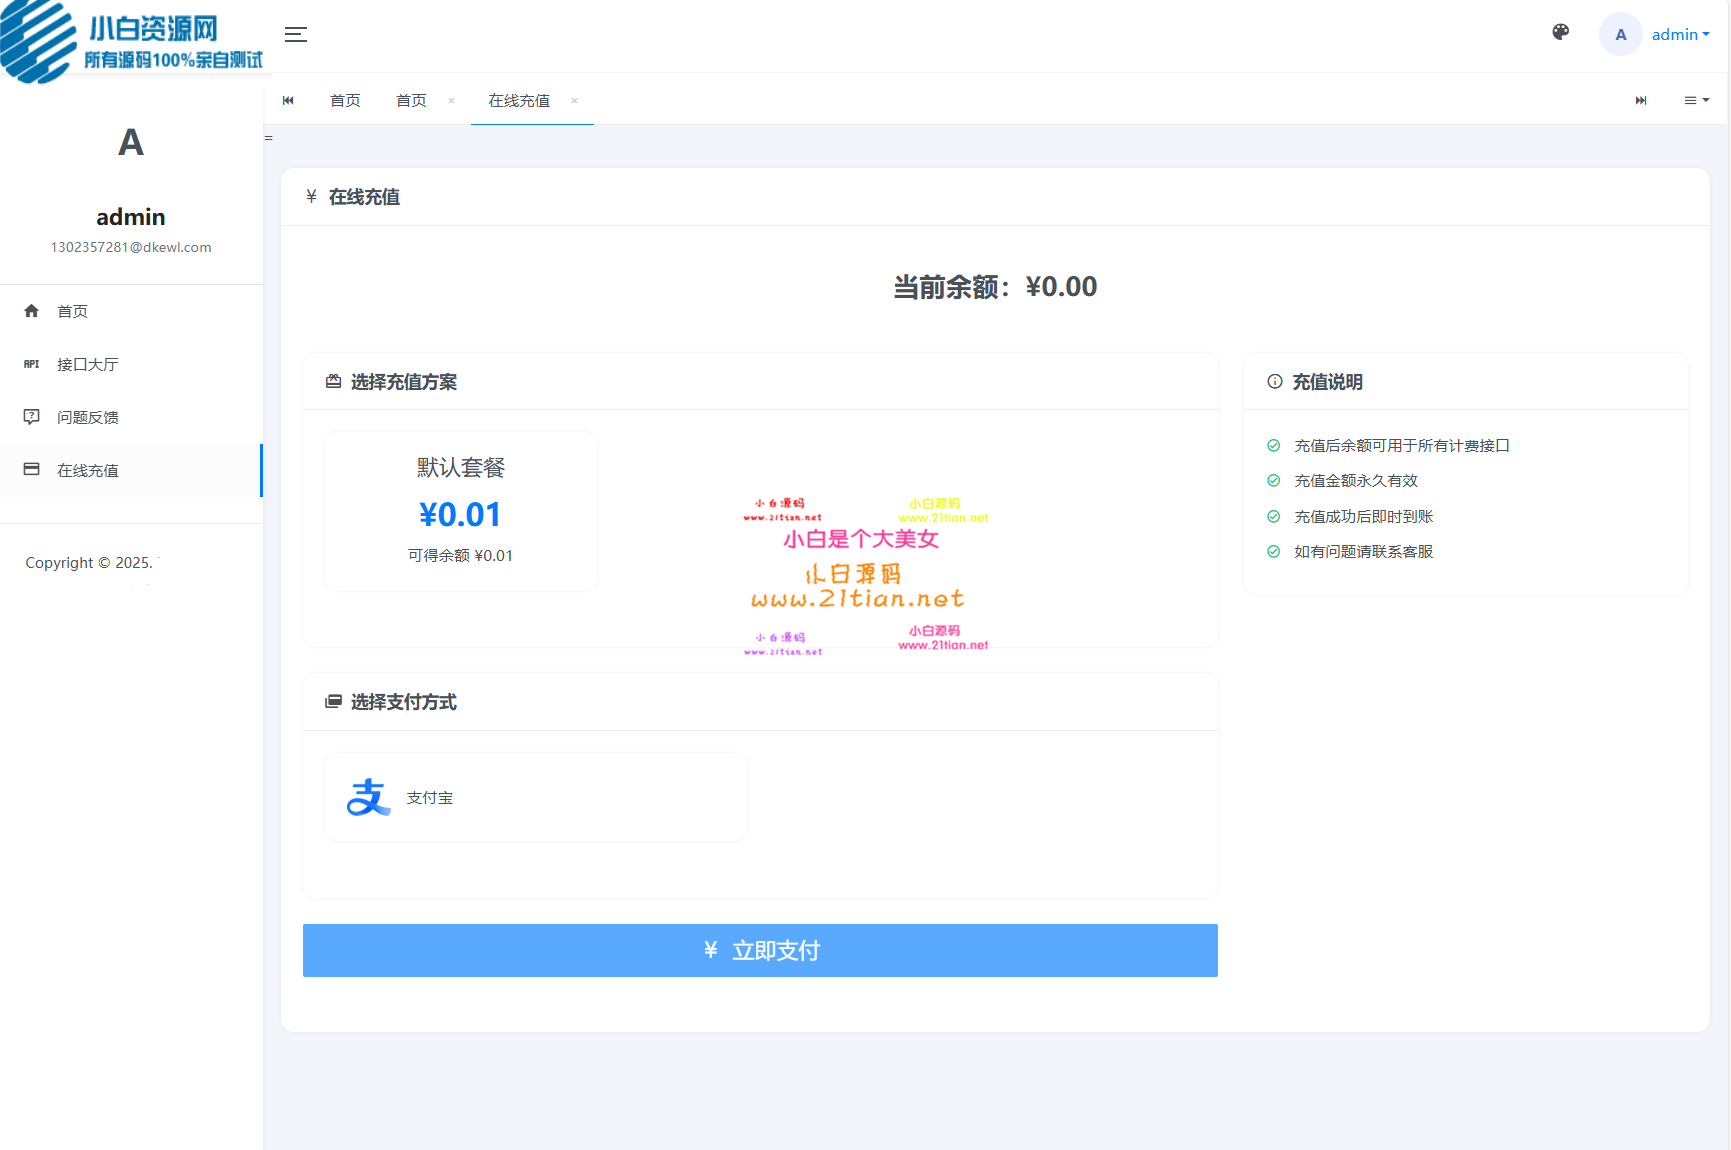Close the 在线充值 tab

click(x=574, y=101)
